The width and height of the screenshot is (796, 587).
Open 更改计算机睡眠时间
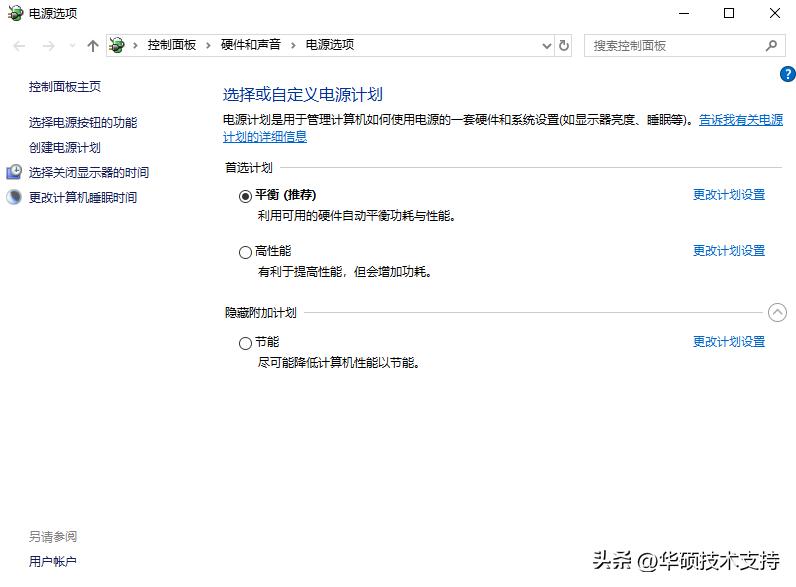[x=83, y=198]
